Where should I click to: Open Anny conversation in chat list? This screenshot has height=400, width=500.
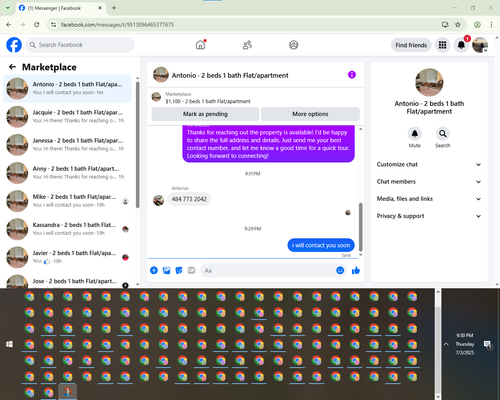click(x=67, y=173)
